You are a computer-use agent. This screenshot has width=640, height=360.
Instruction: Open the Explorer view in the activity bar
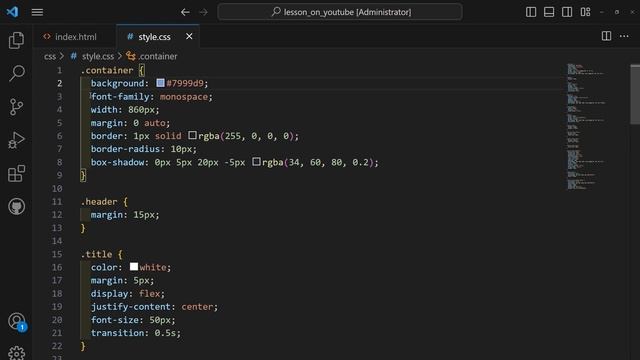point(16,40)
